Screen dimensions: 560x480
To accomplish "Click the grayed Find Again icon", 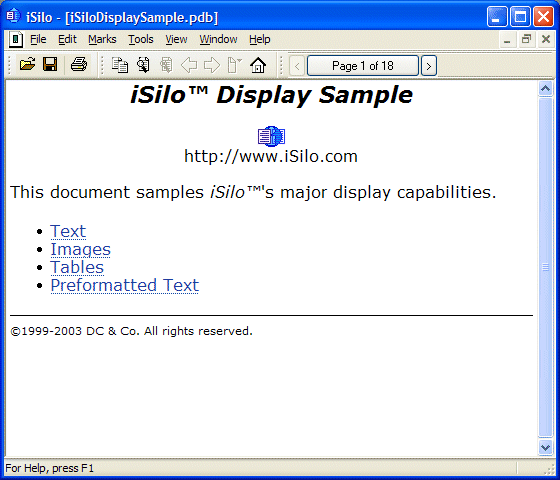I will point(166,65).
